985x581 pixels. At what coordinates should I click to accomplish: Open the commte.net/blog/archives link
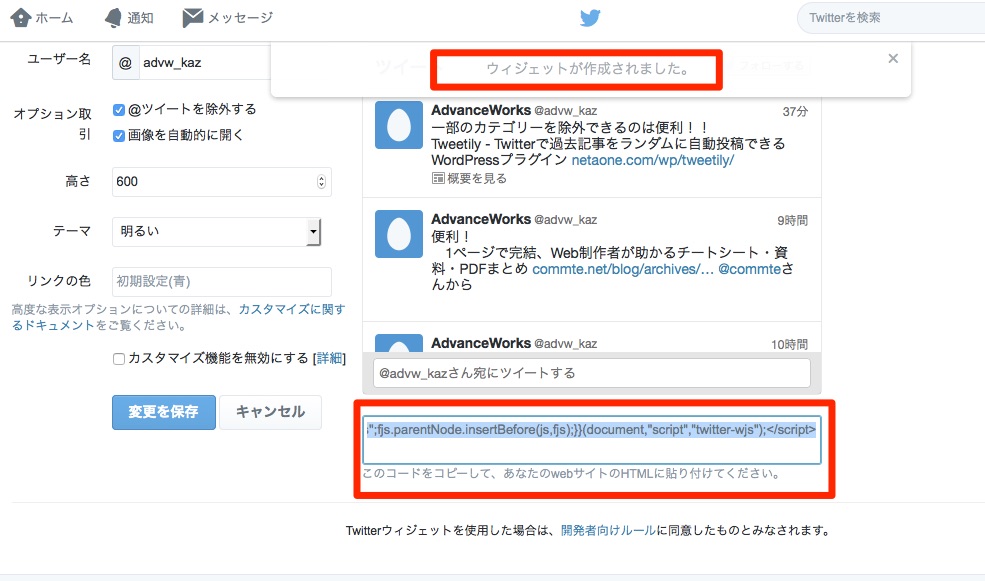click(623, 269)
